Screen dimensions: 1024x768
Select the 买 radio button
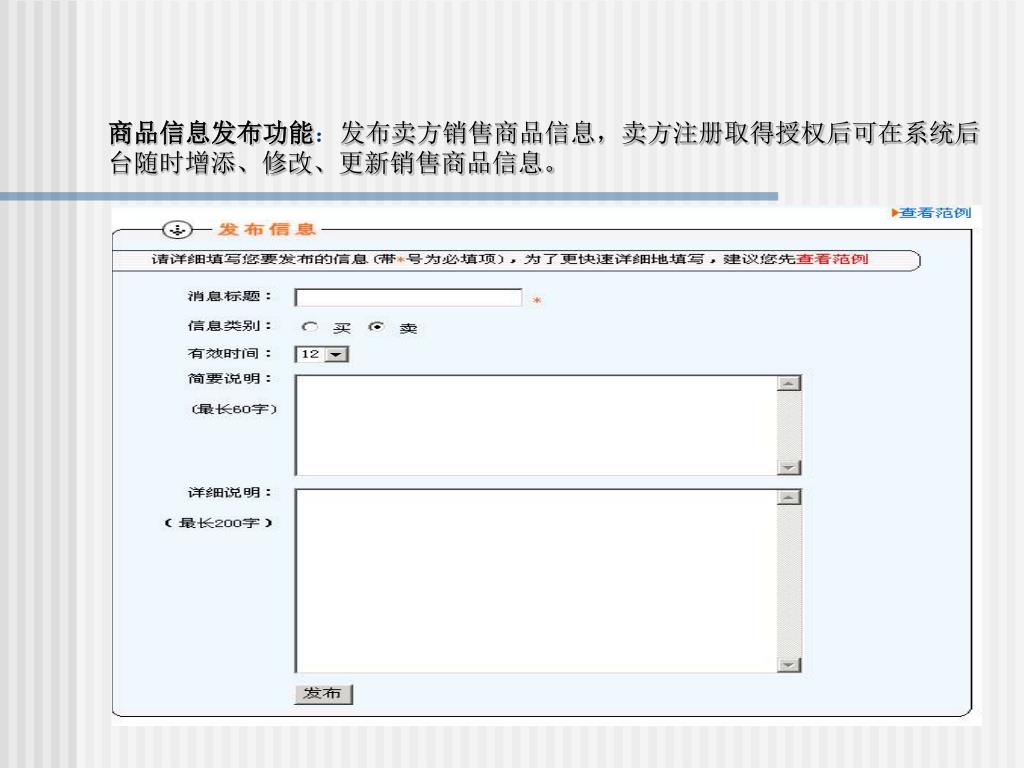pos(310,327)
